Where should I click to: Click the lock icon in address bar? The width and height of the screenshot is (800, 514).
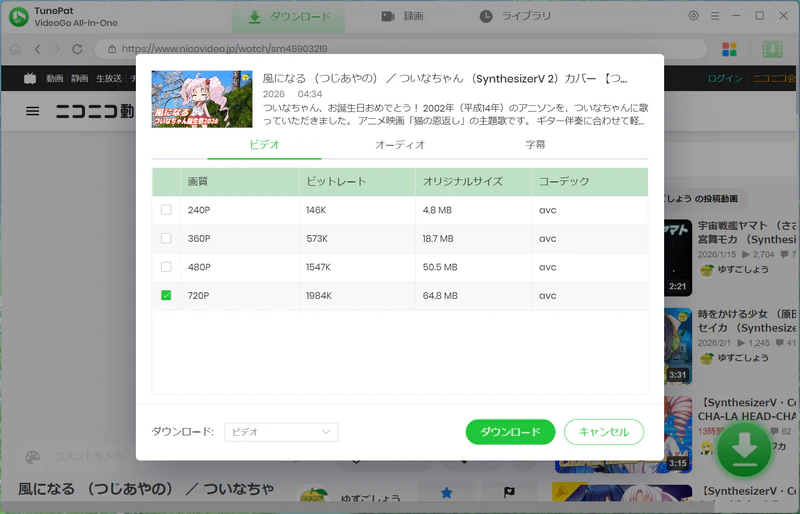pyautogui.click(x=112, y=49)
